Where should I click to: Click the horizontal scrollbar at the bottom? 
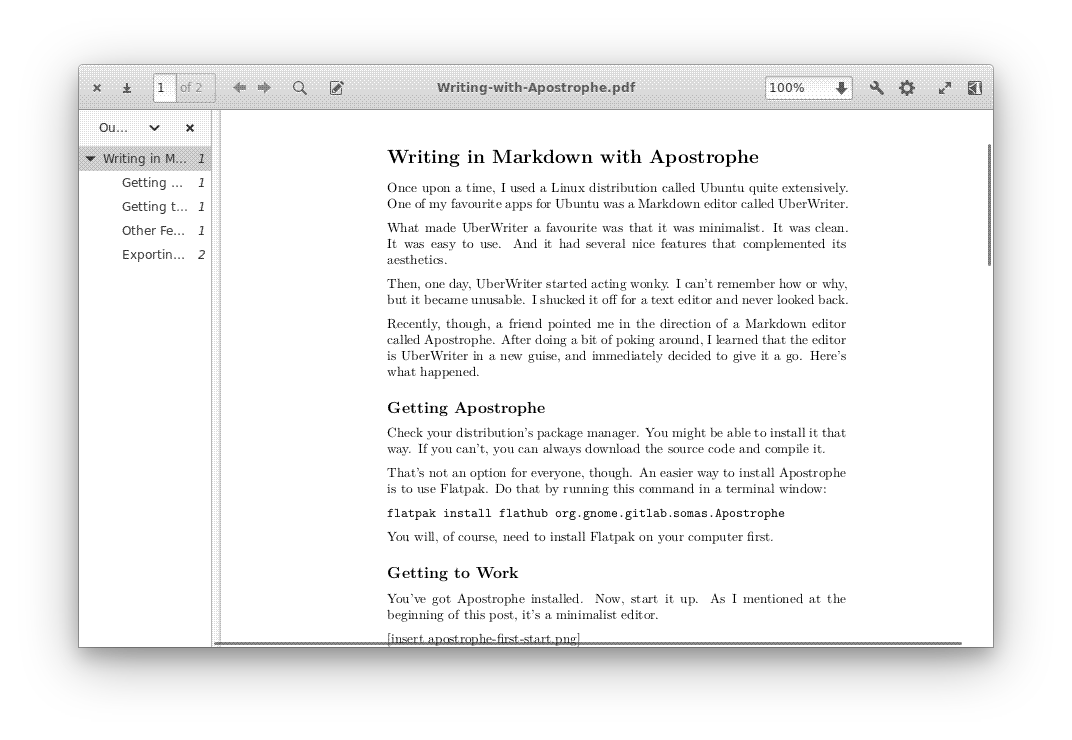pyautogui.click(x=588, y=644)
